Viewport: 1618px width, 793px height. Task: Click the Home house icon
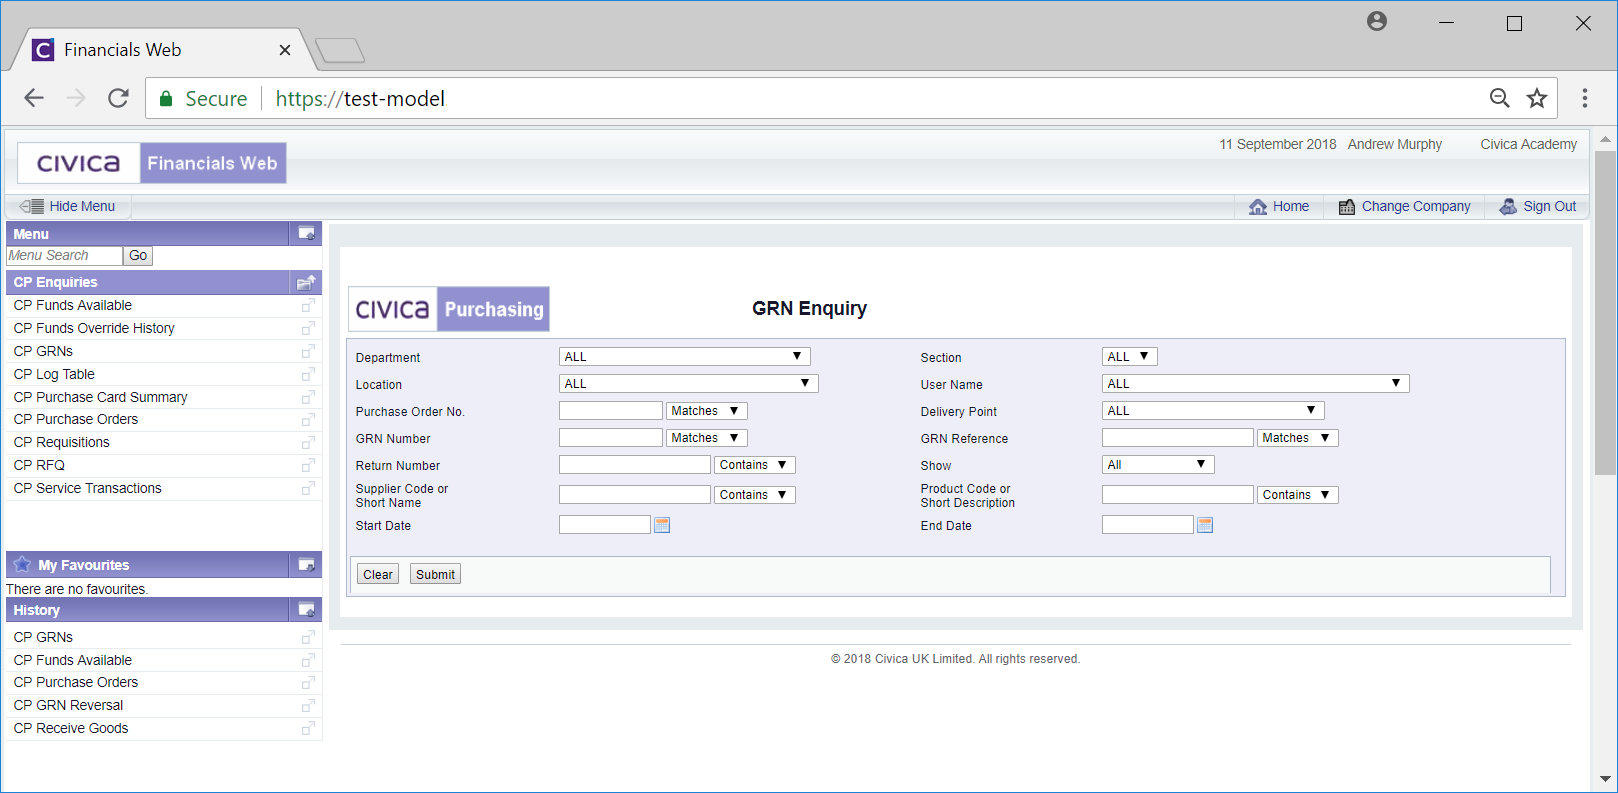click(1258, 207)
